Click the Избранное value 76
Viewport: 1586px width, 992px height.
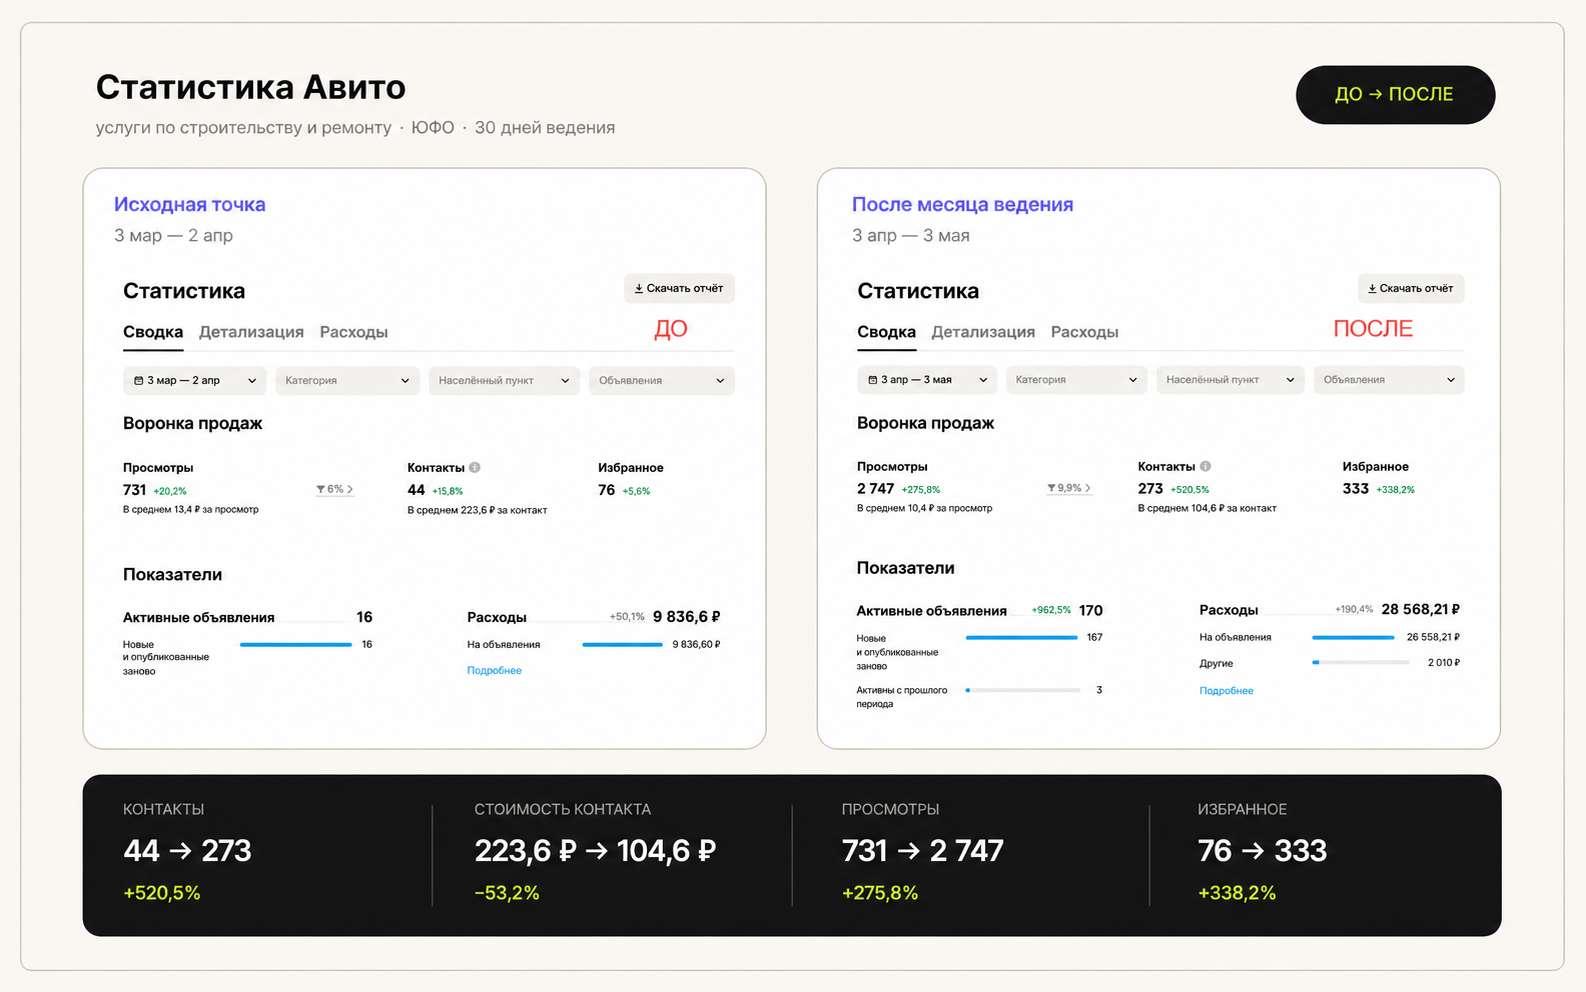[606, 490]
